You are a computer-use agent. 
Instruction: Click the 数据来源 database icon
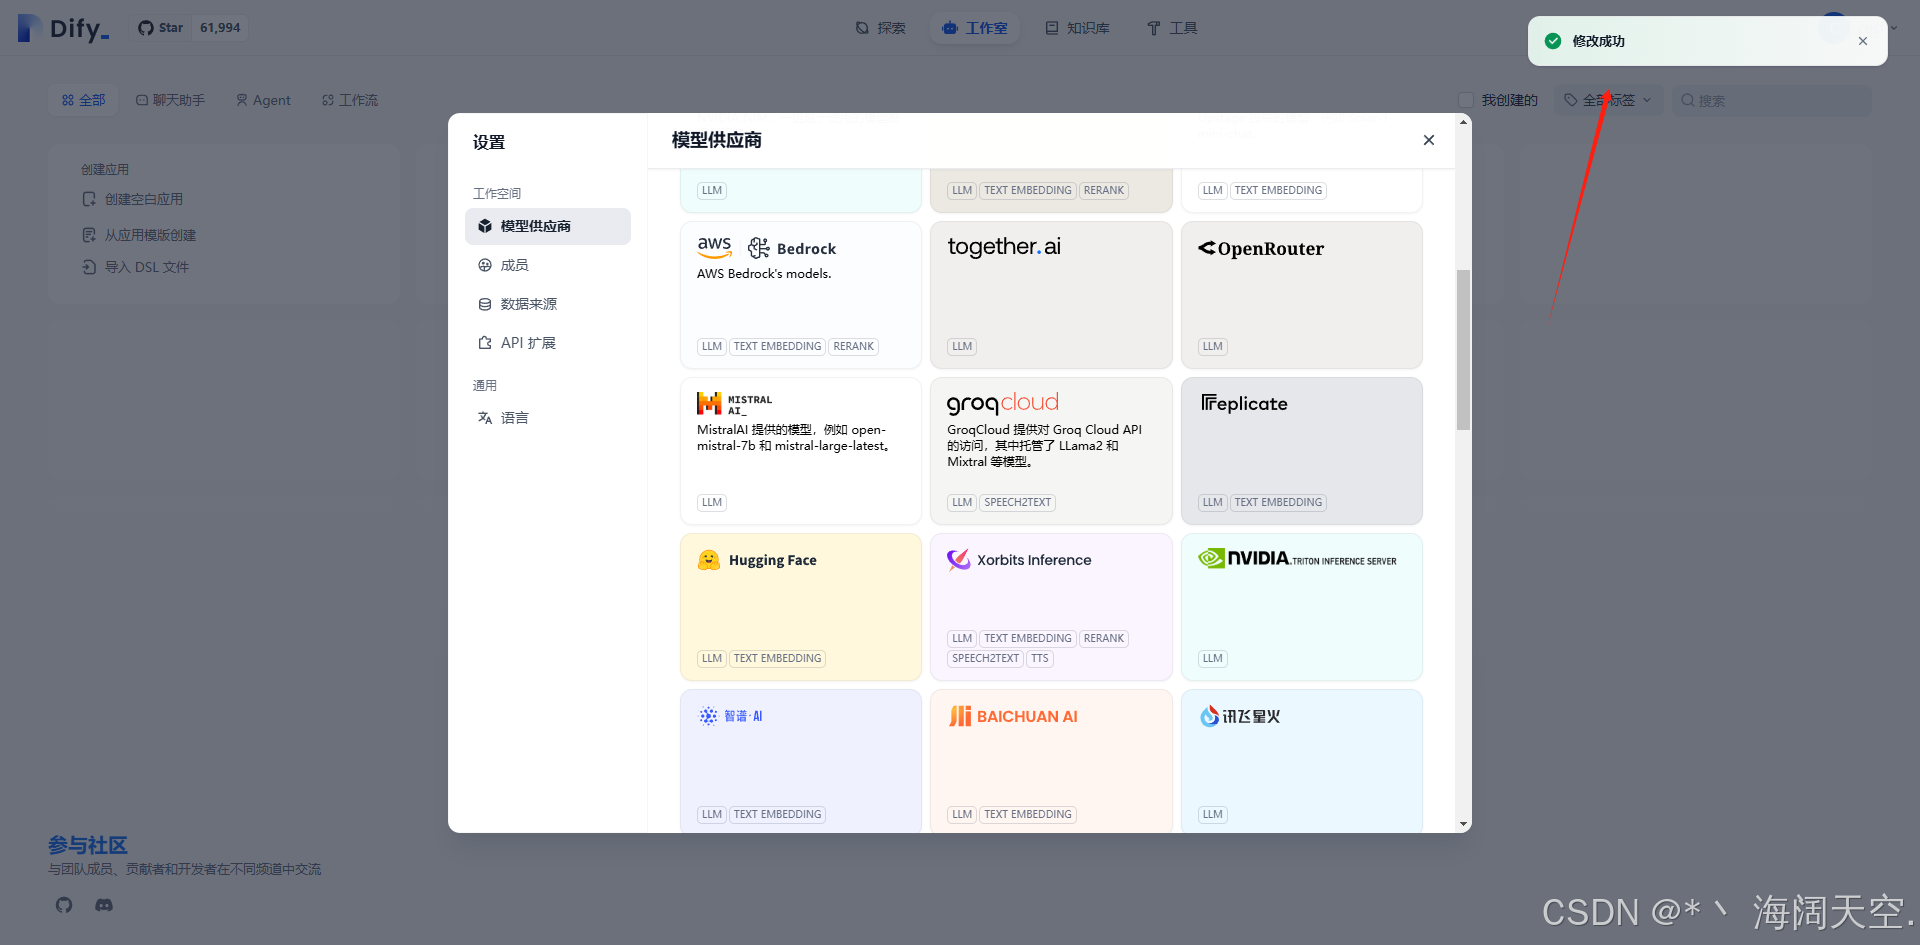[485, 304]
